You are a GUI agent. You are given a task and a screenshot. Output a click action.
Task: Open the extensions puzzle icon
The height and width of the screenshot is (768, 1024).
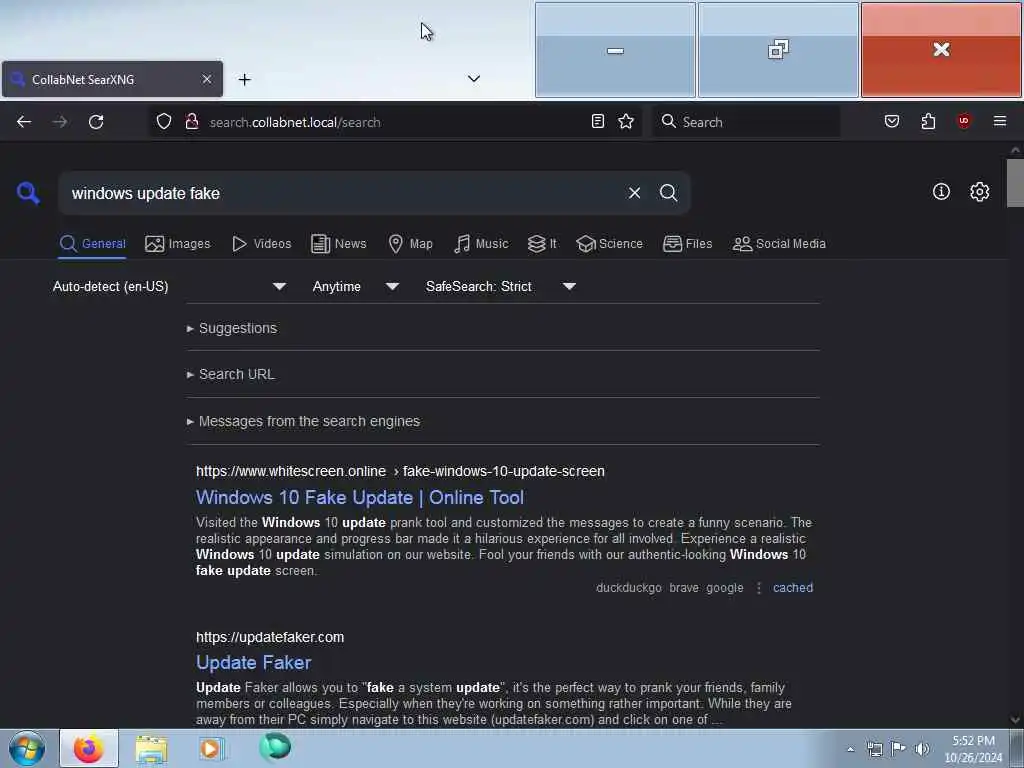pyautogui.click(x=928, y=121)
